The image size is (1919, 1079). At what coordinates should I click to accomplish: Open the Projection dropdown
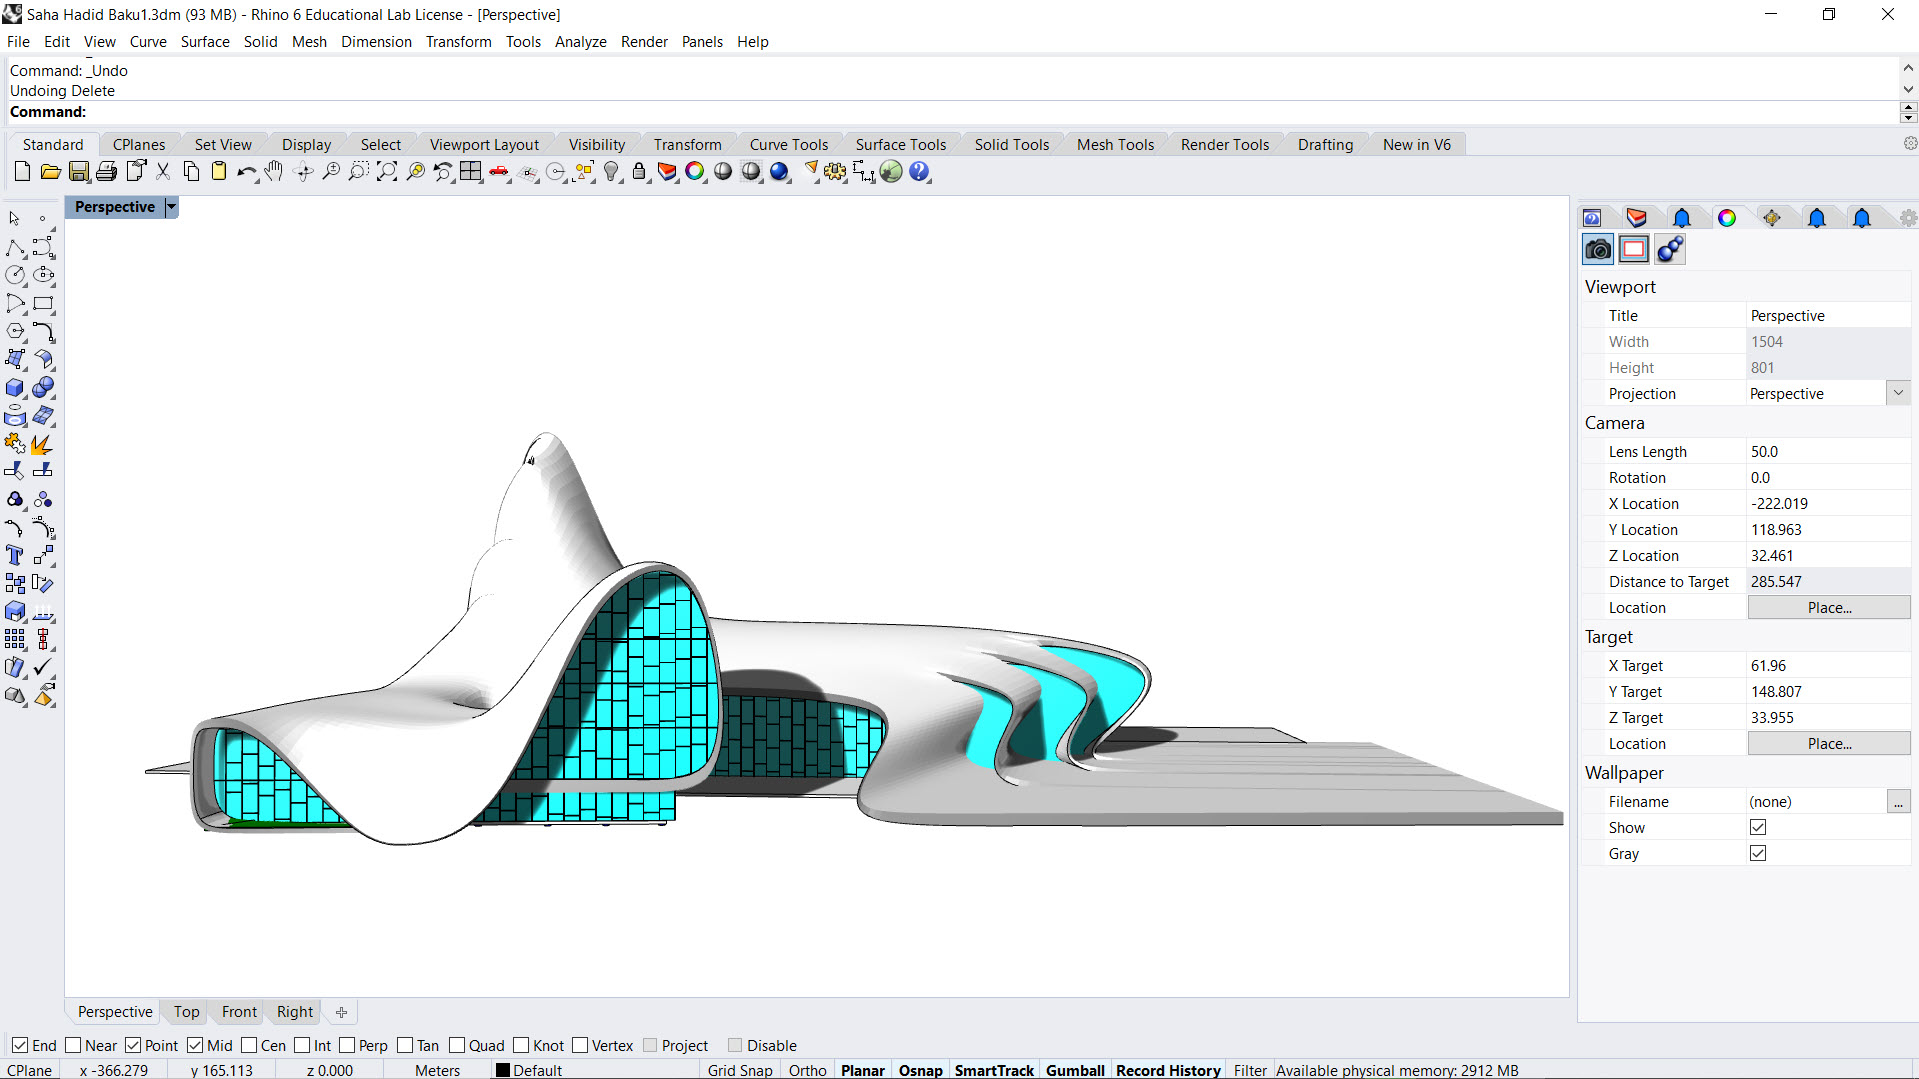[x=1898, y=393]
